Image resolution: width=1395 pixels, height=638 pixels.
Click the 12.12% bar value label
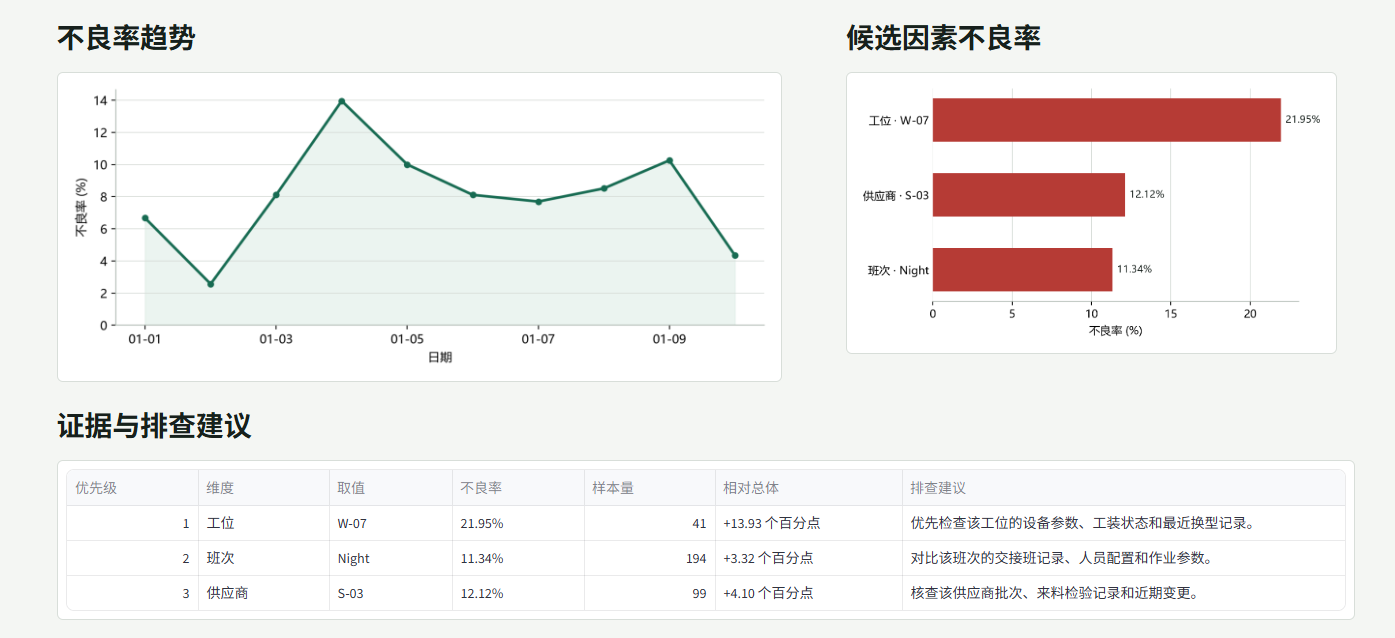click(1146, 194)
